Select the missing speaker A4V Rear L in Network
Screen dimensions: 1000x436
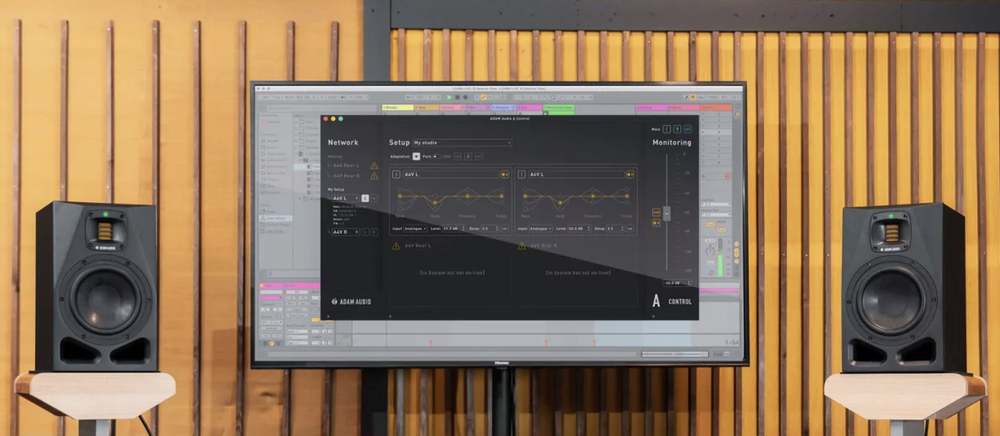click(x=346, y=166)
